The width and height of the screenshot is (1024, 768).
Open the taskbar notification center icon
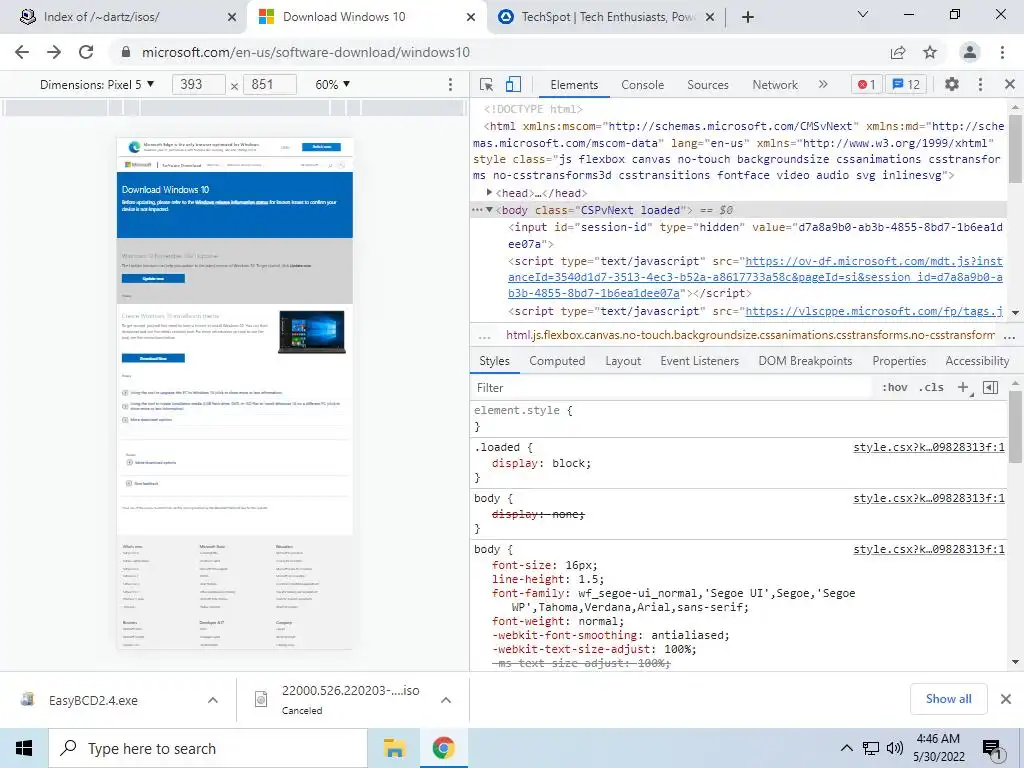(992, 749)
